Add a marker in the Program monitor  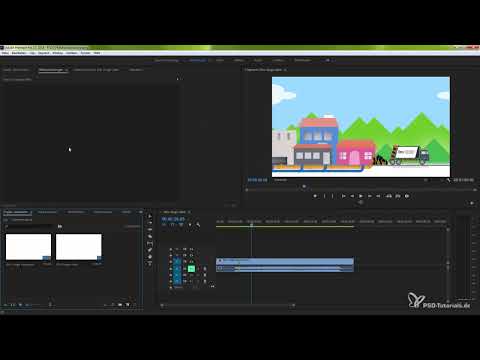(x=315, y=196)
